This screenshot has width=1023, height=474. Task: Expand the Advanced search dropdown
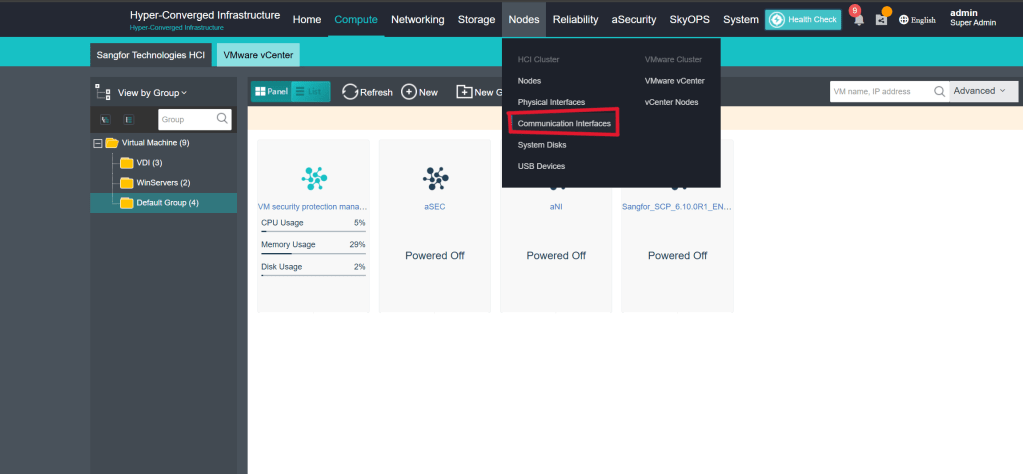(983, 91)
